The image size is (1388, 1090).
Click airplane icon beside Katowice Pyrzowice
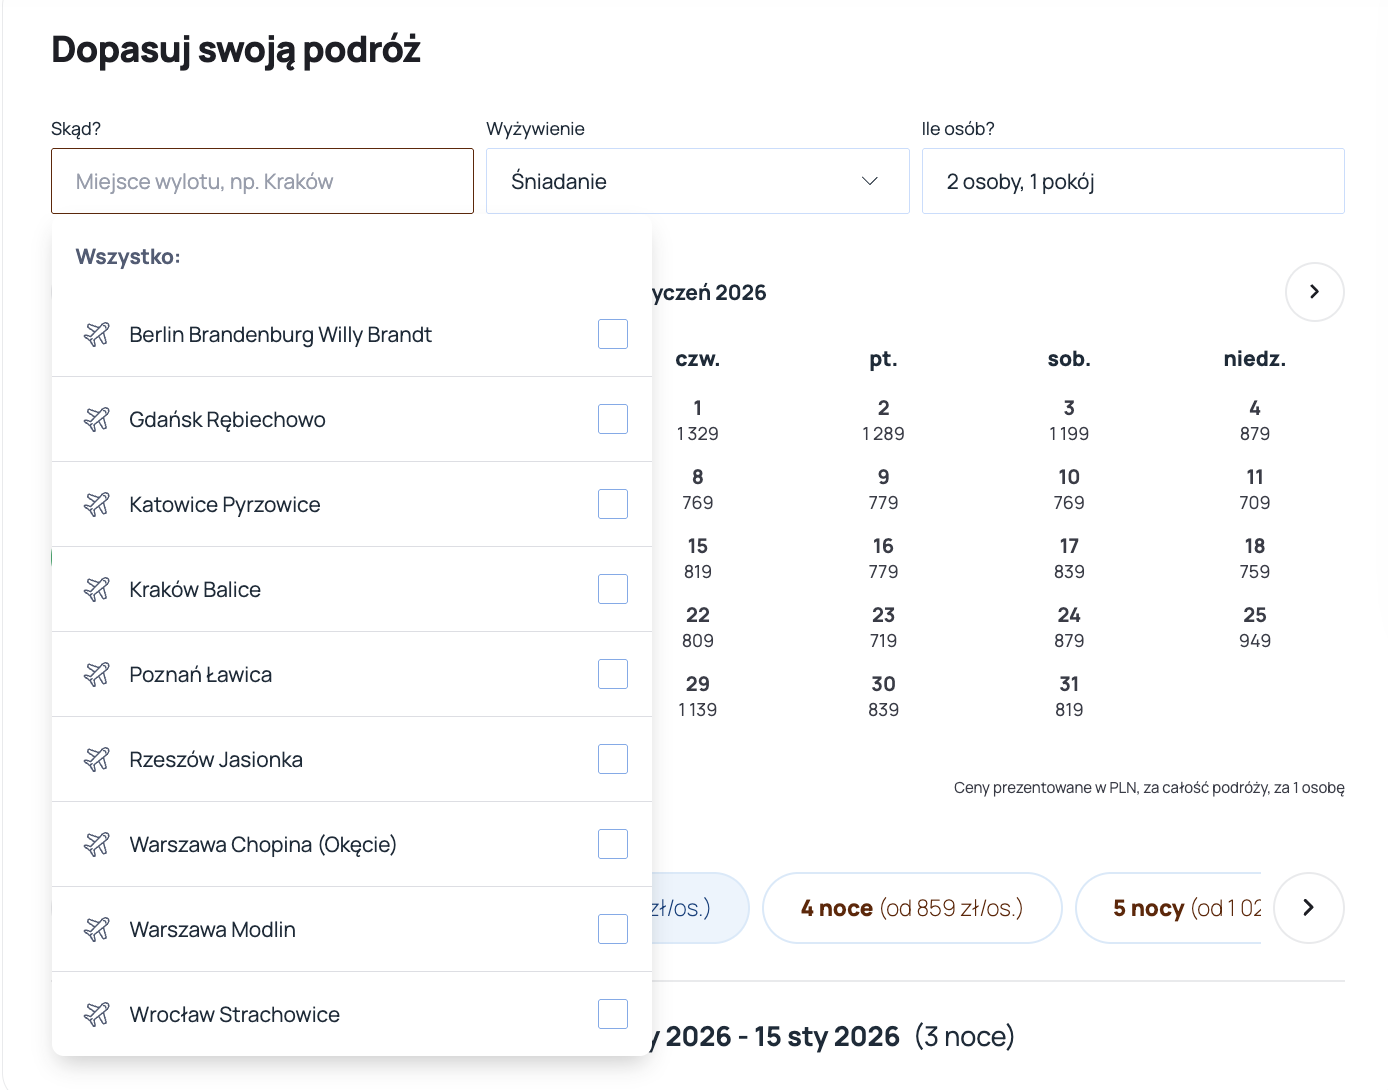tap(97, 504)
